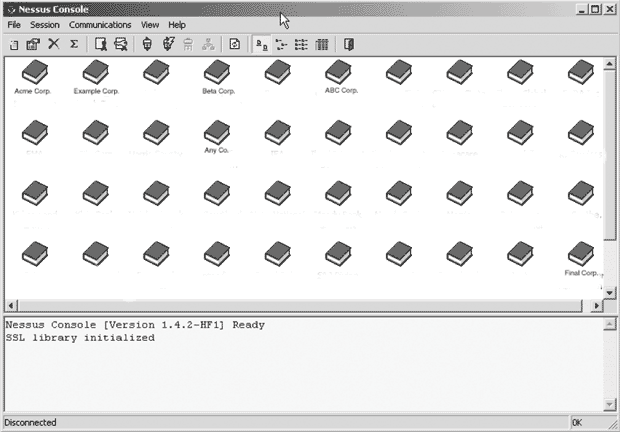
Task: Click the session Properties toolbar icon
Action: point(33,44)
